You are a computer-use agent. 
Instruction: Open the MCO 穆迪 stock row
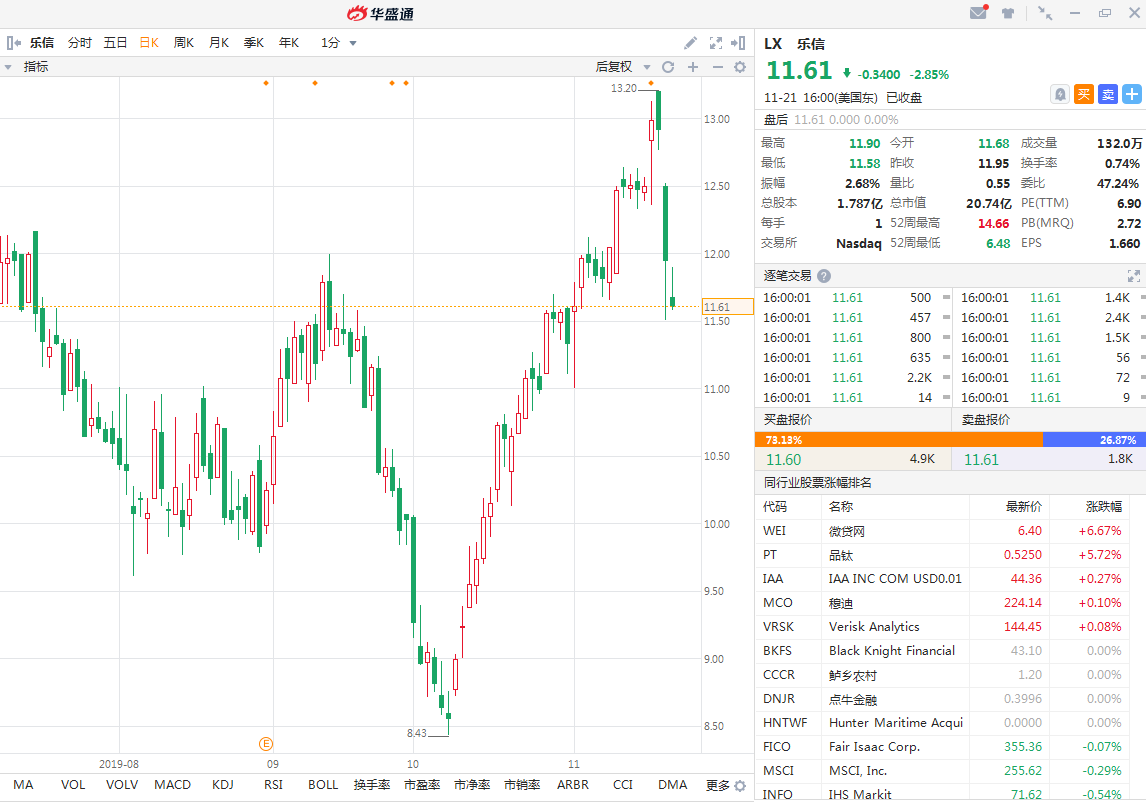click(942, 603)
